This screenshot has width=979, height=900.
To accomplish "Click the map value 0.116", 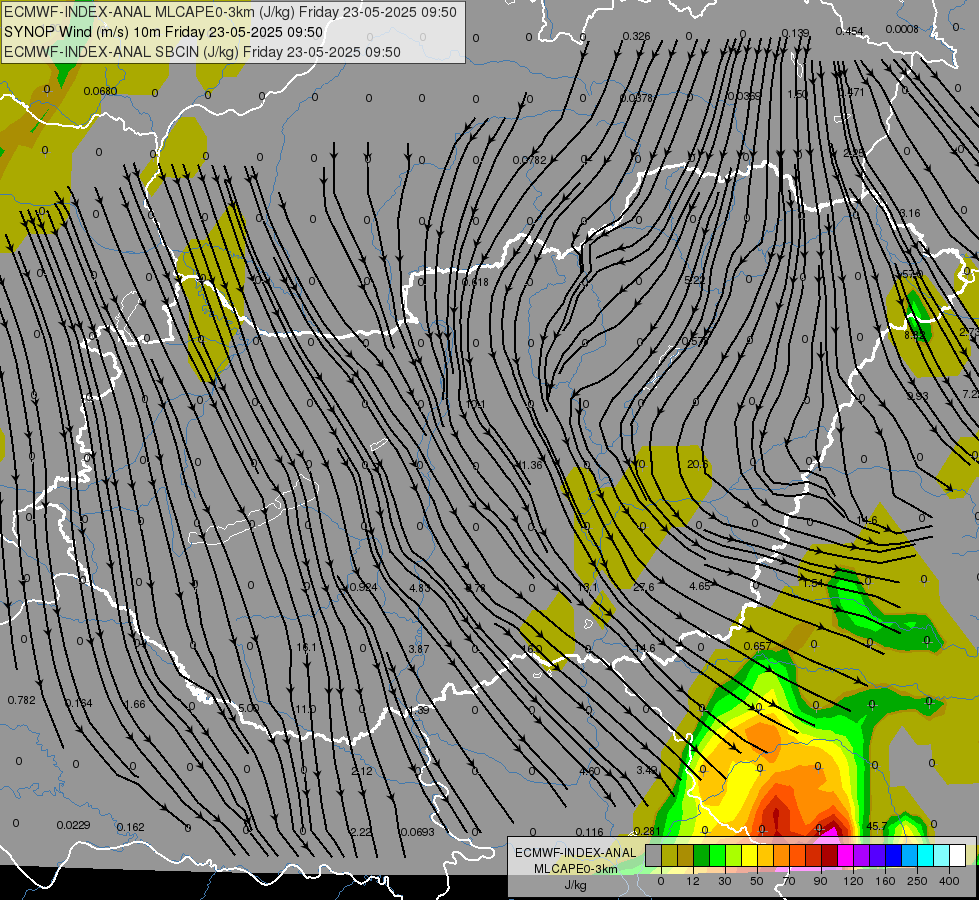I will pyautogui.click(x=589, y=831).
